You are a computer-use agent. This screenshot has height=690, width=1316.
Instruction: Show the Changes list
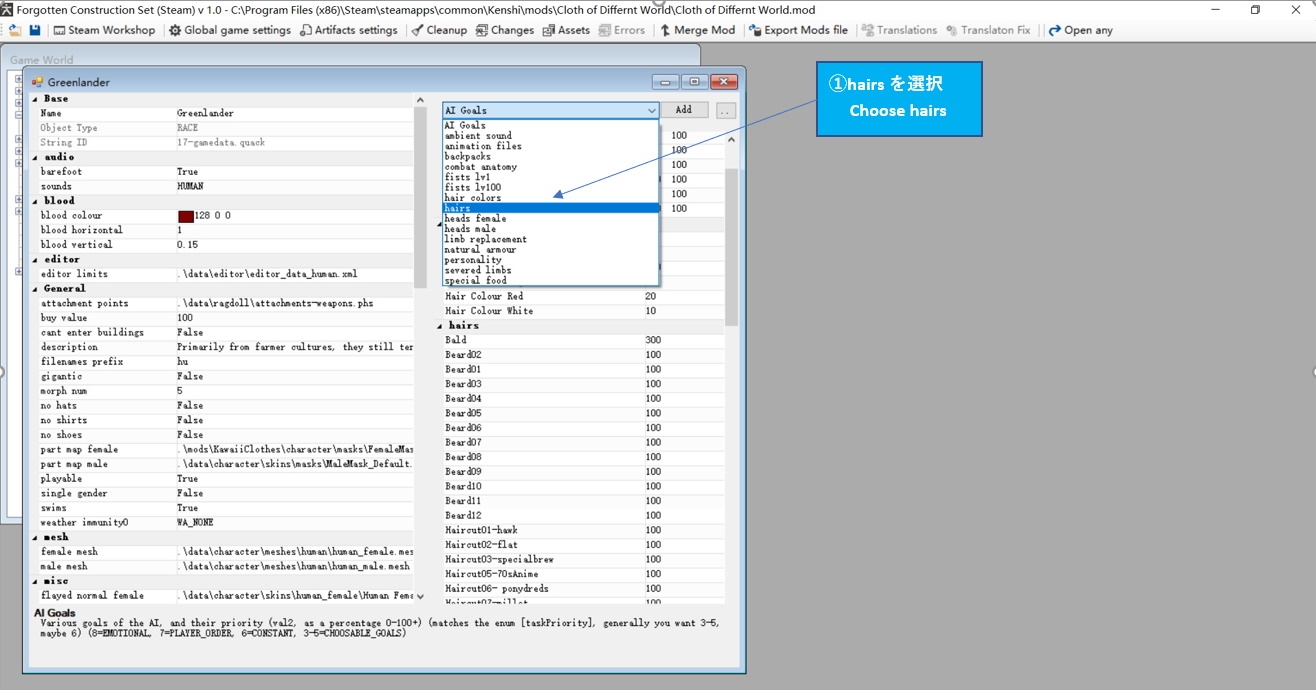tap(505, 30)
